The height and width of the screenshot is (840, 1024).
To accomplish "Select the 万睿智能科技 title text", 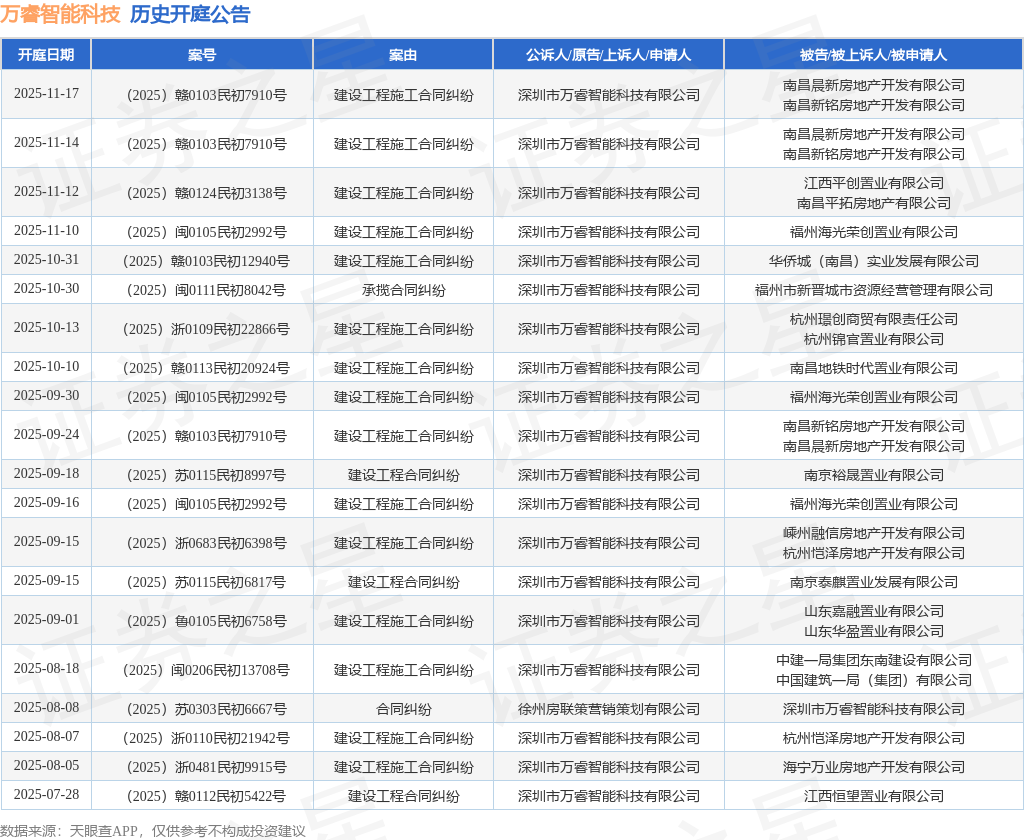I will [60, 14].
